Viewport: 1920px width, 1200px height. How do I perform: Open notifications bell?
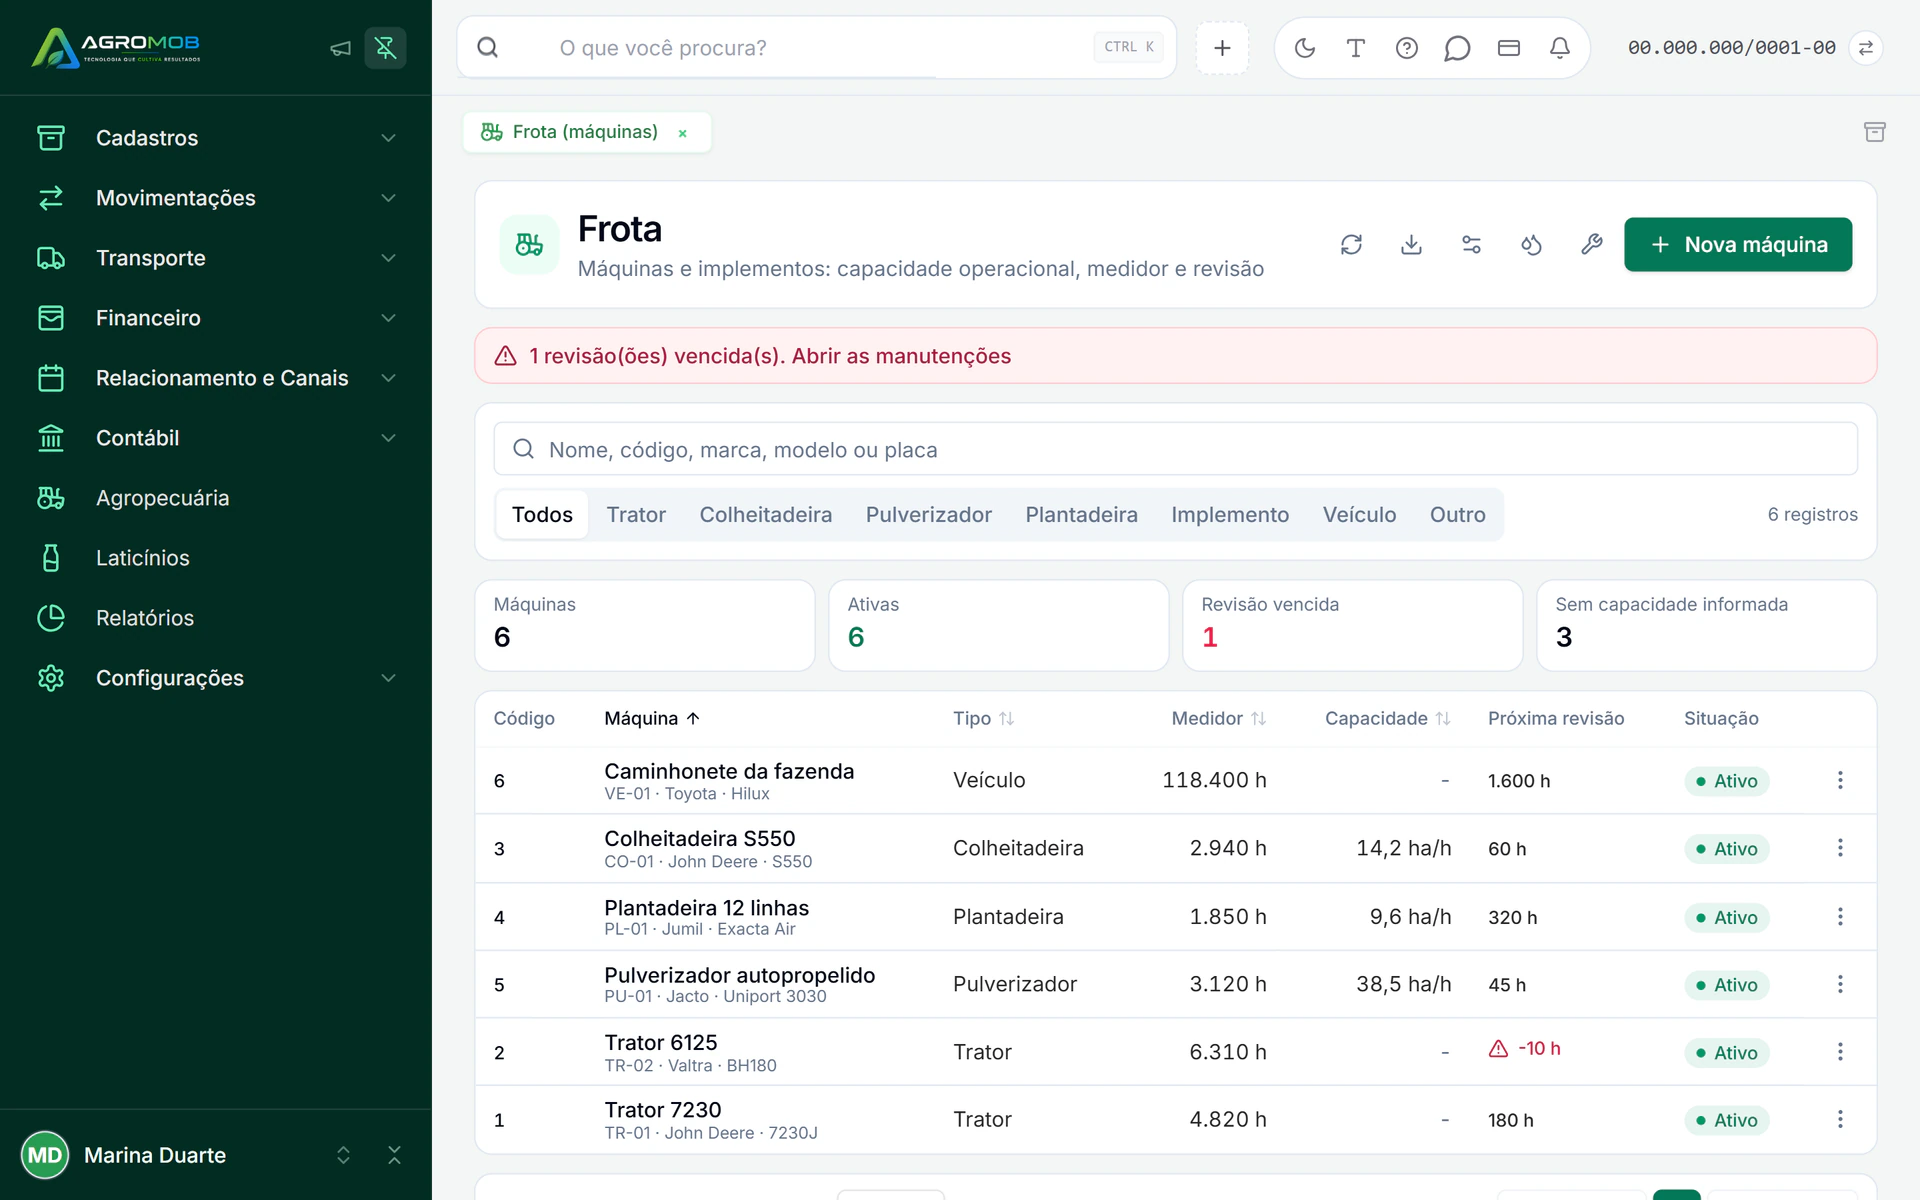(x=1560, y=48)
